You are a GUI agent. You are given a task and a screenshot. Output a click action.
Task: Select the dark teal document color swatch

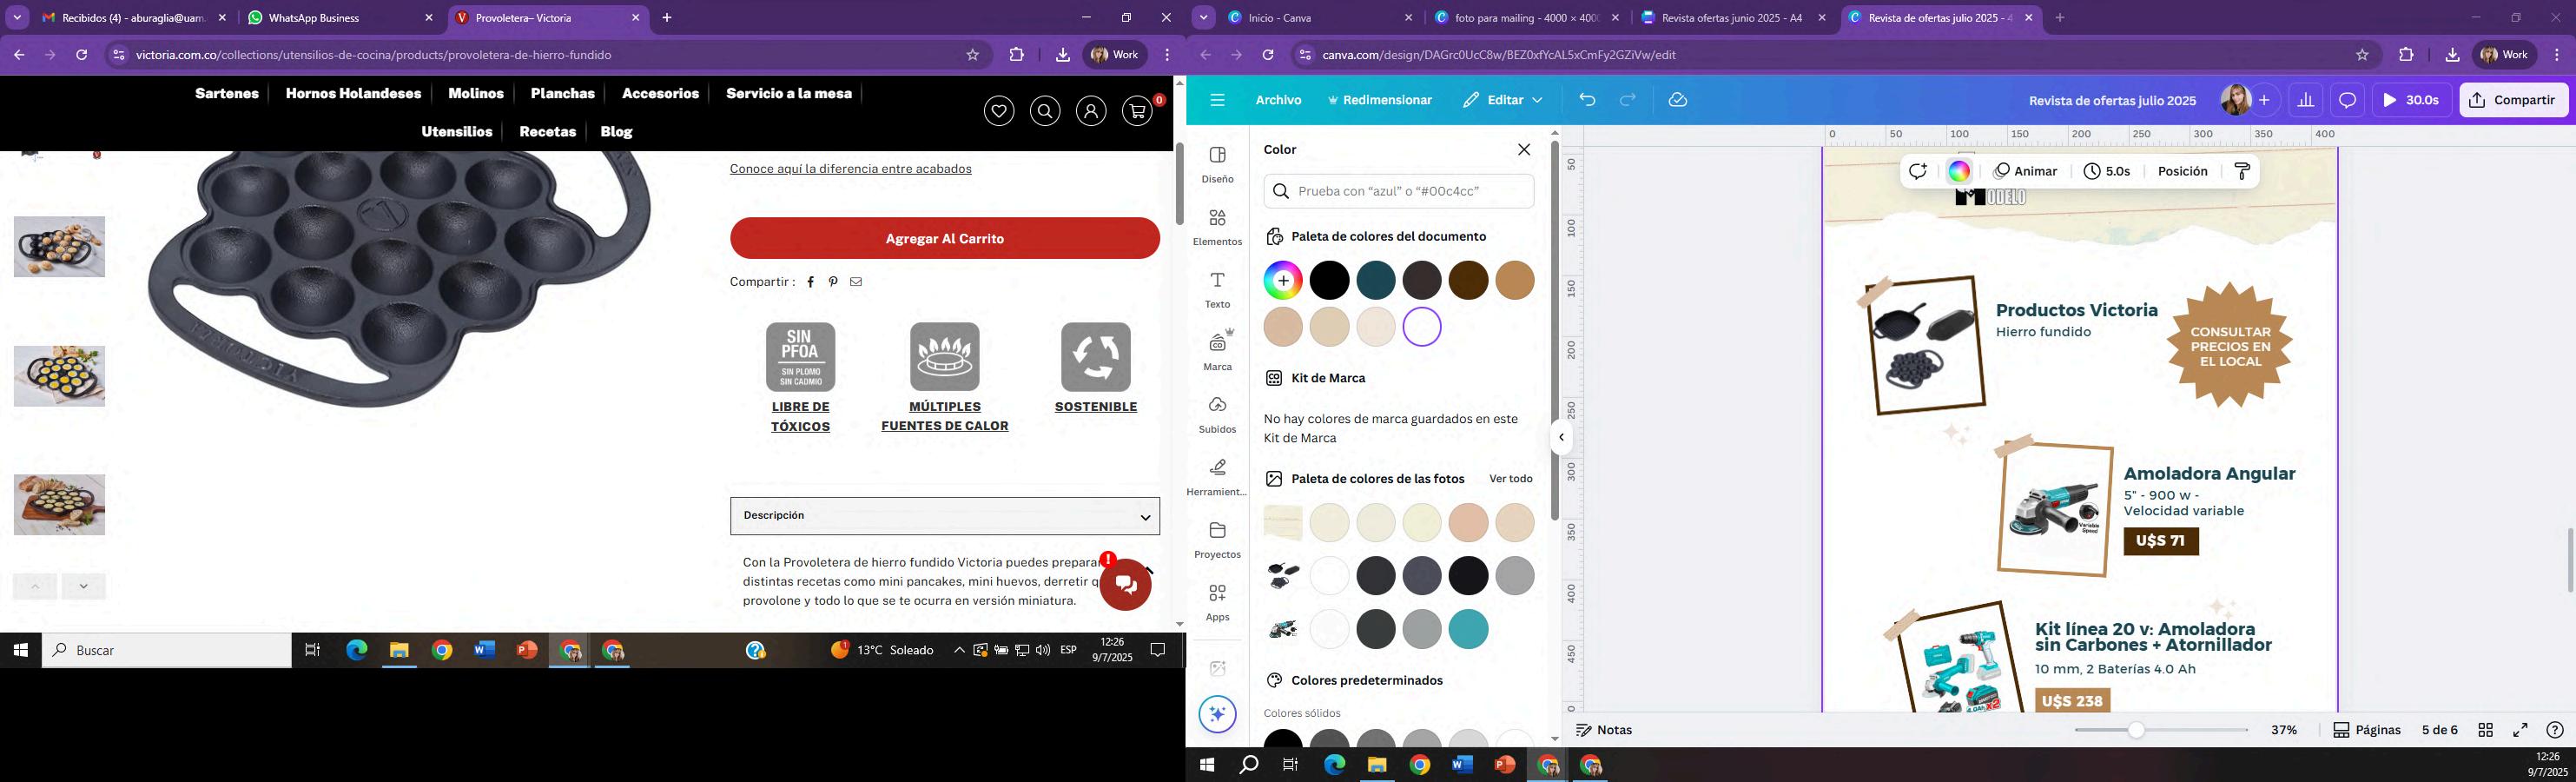1376,281
